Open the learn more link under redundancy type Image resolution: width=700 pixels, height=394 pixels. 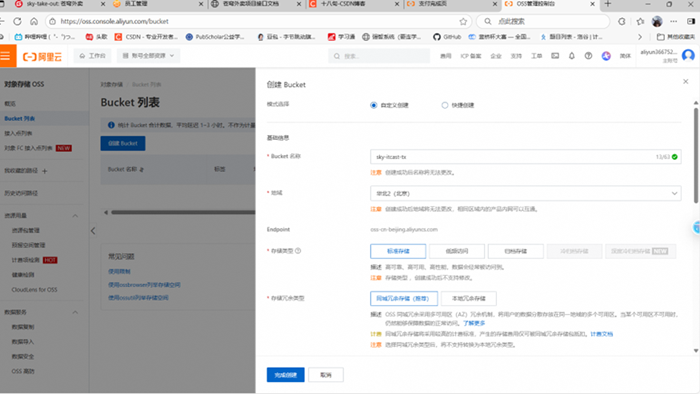[474, 323]
